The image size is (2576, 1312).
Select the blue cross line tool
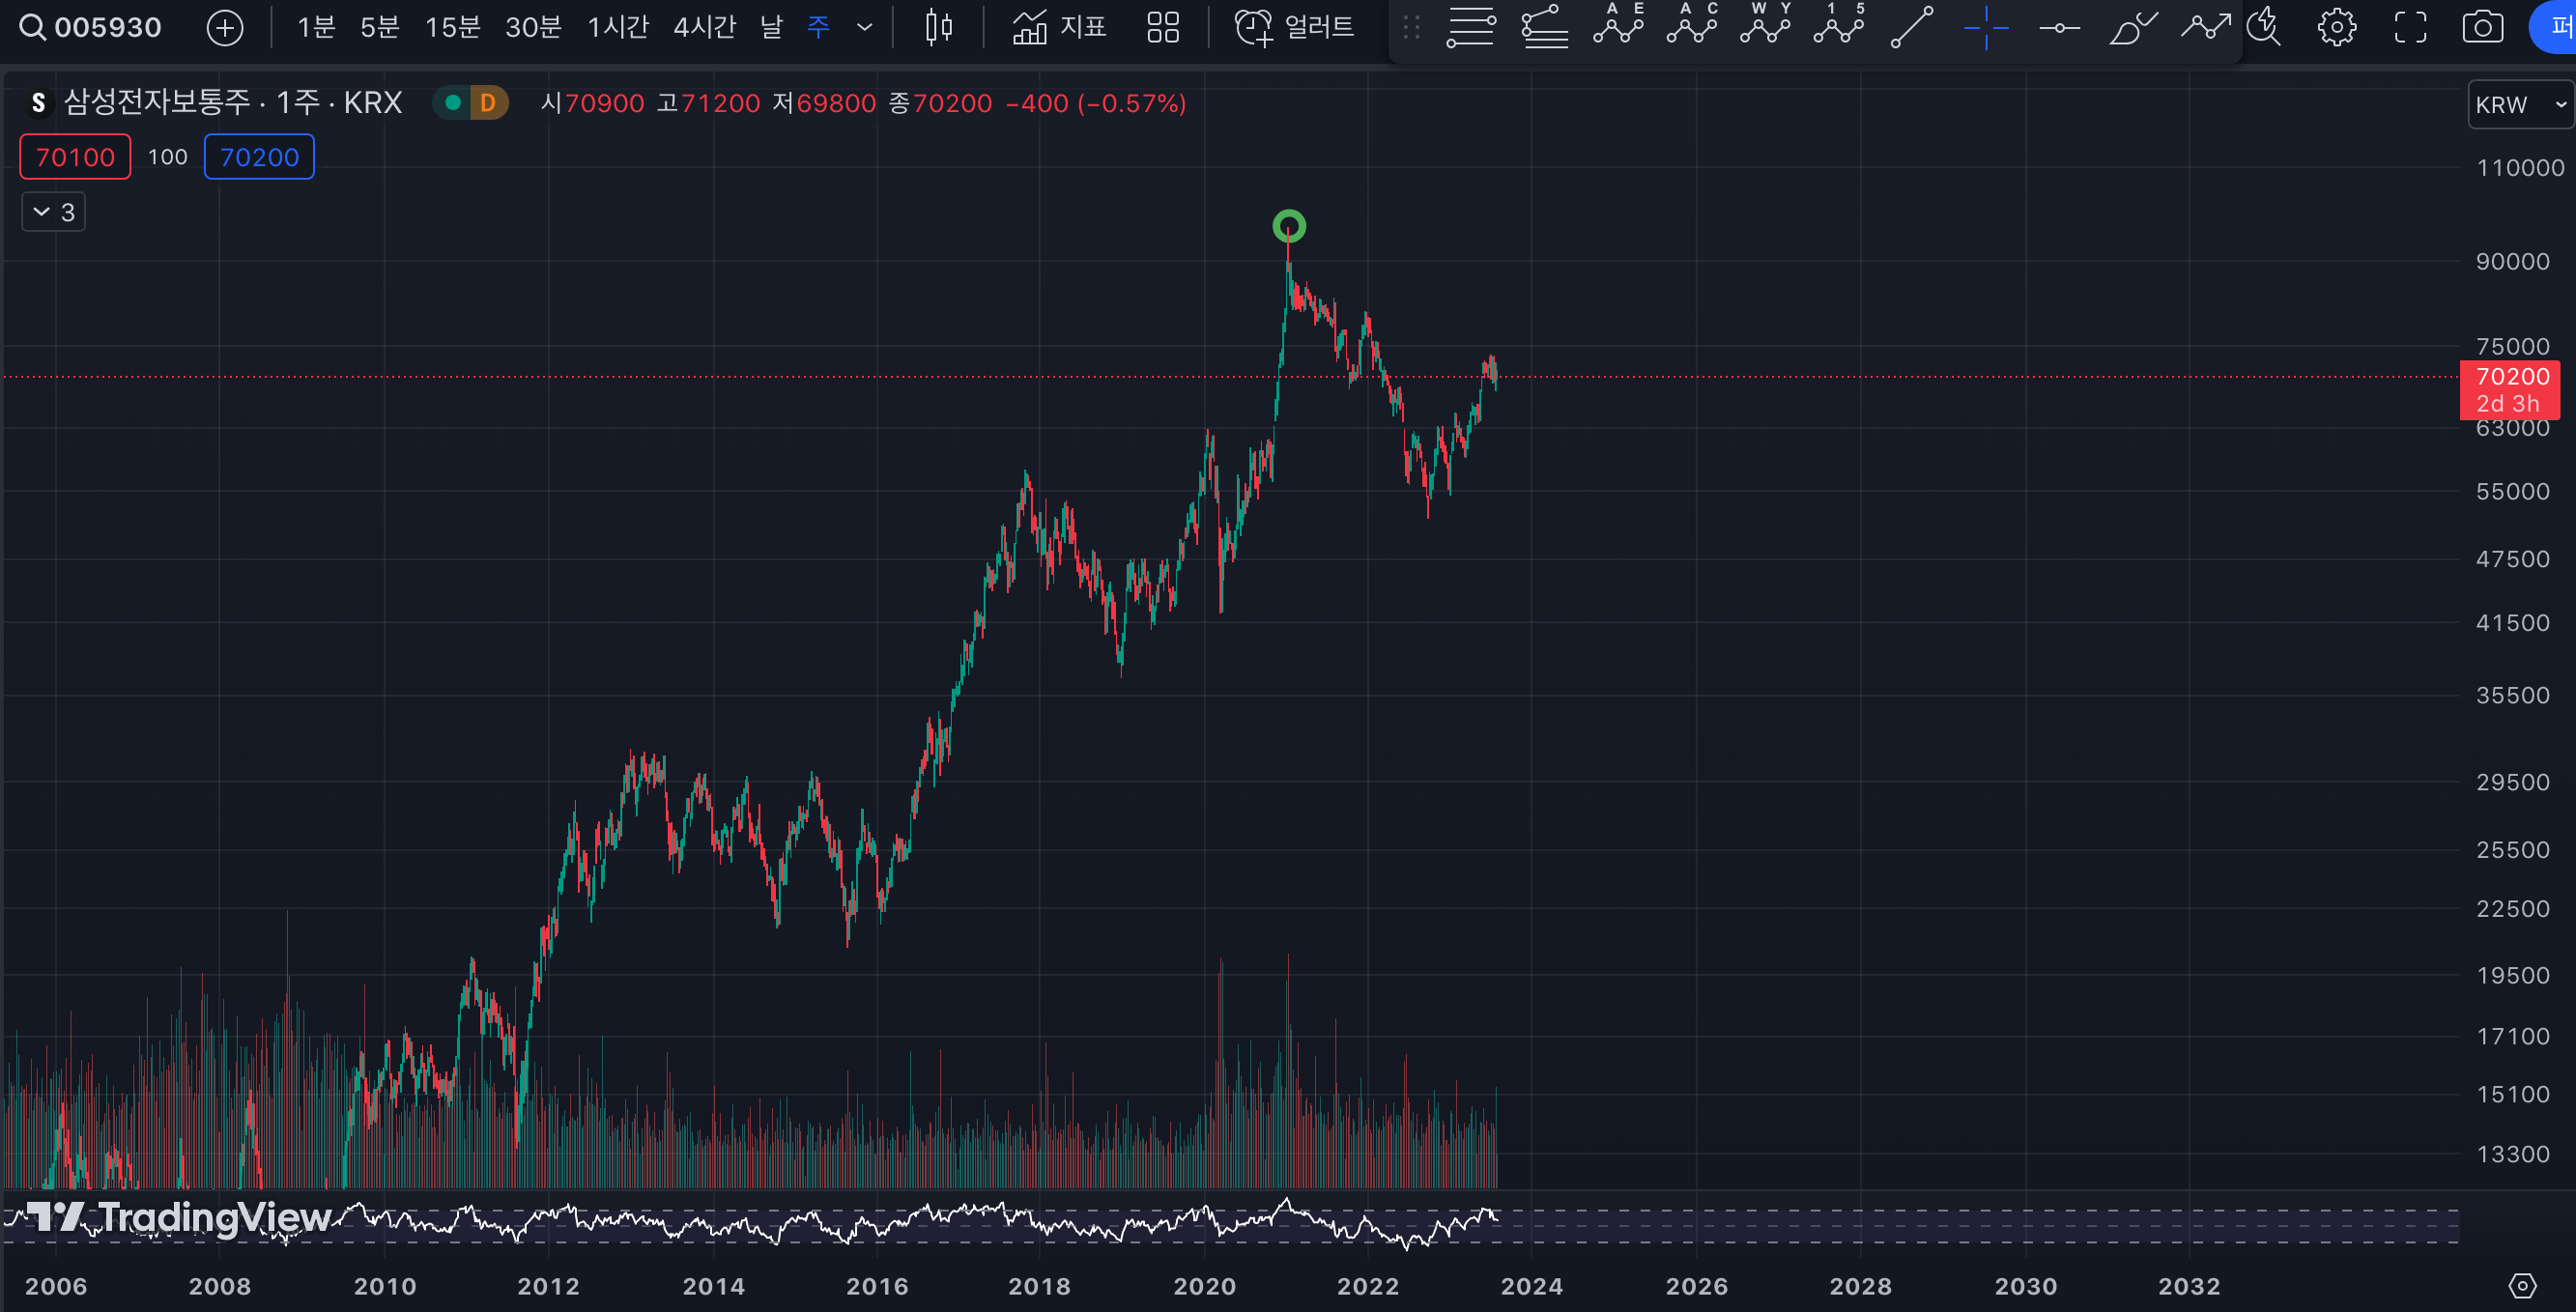click(1986, 27)
